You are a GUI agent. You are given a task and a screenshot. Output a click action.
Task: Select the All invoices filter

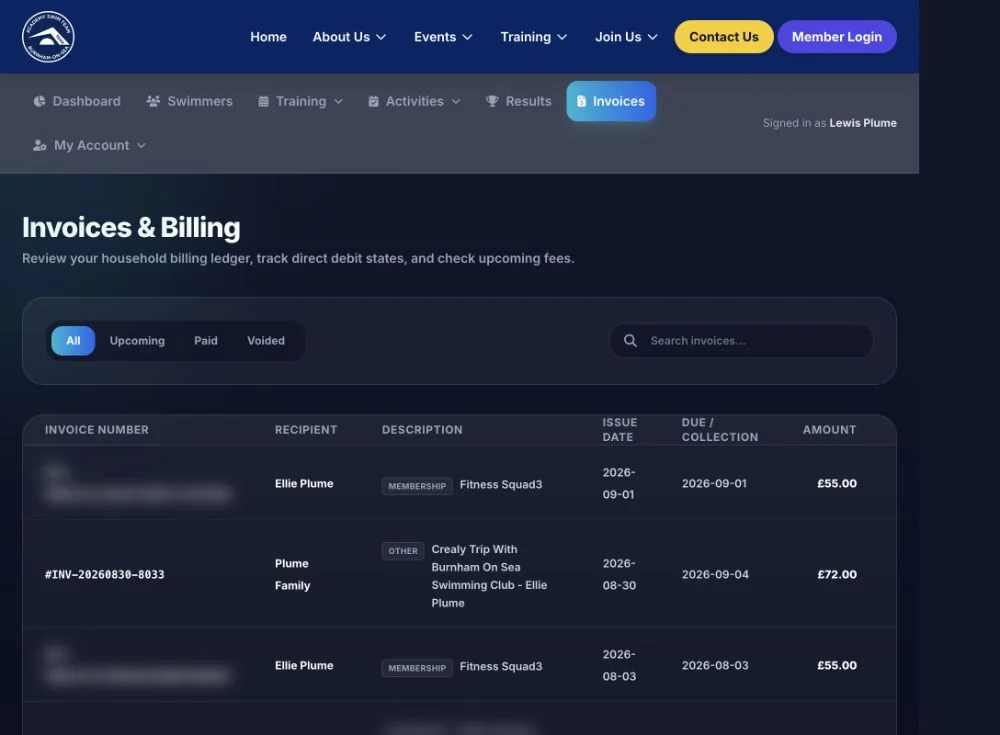[73, 341]
